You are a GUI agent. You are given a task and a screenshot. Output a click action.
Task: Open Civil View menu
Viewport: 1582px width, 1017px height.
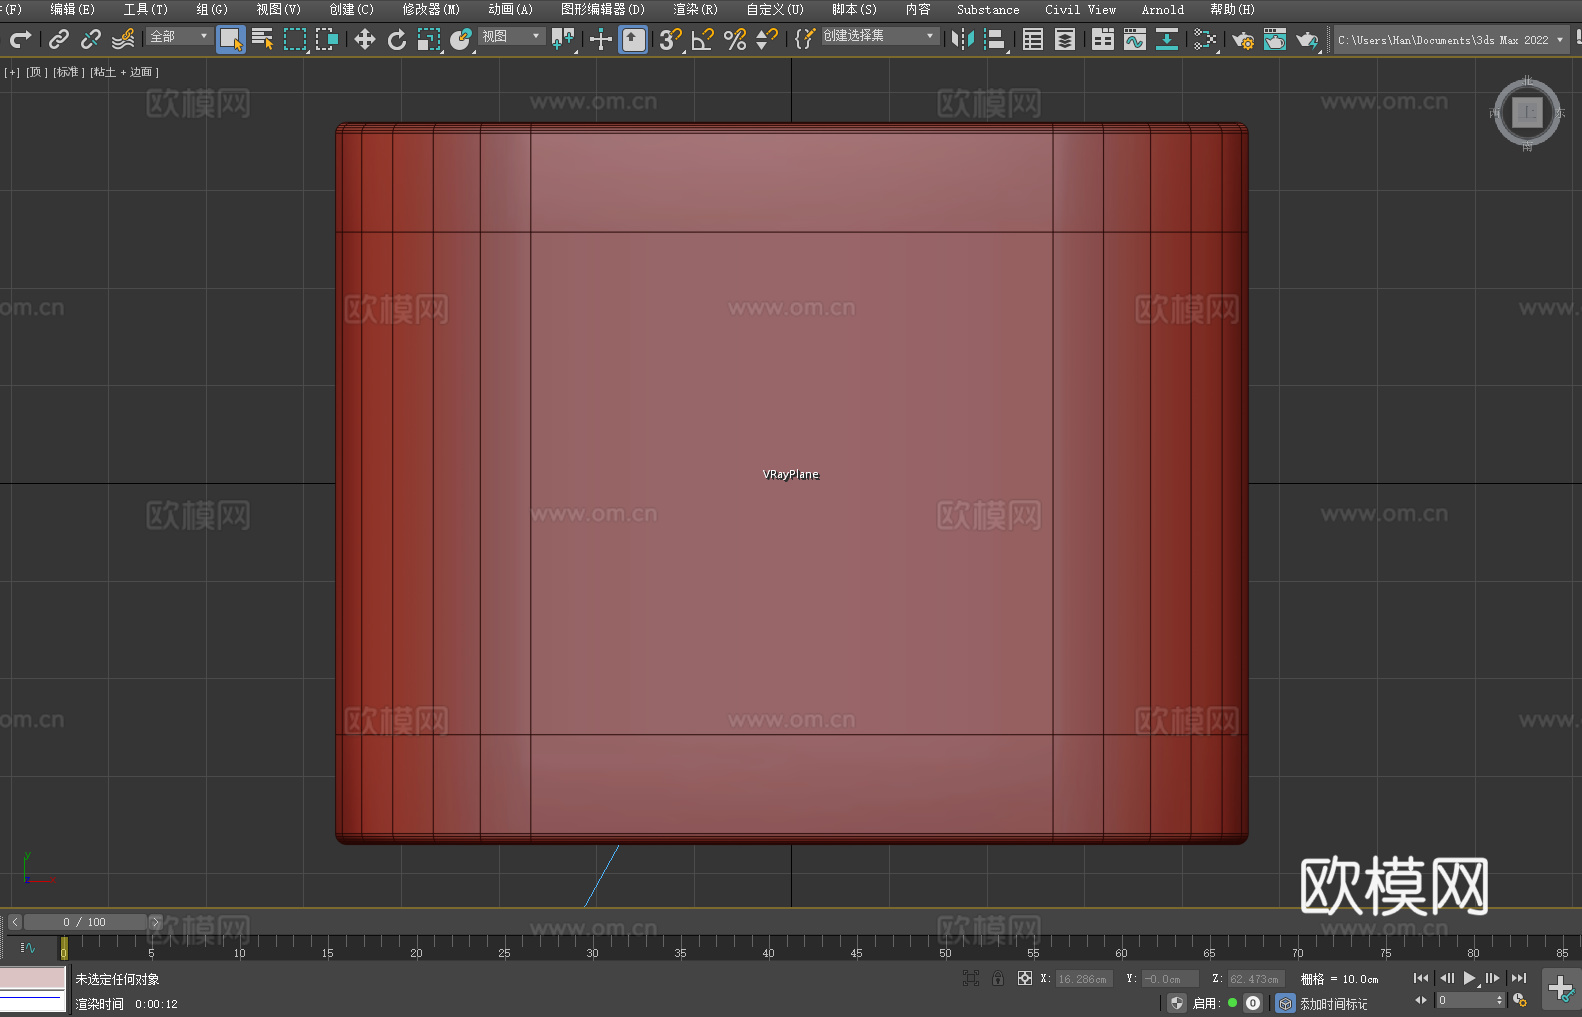point(1080,9)
